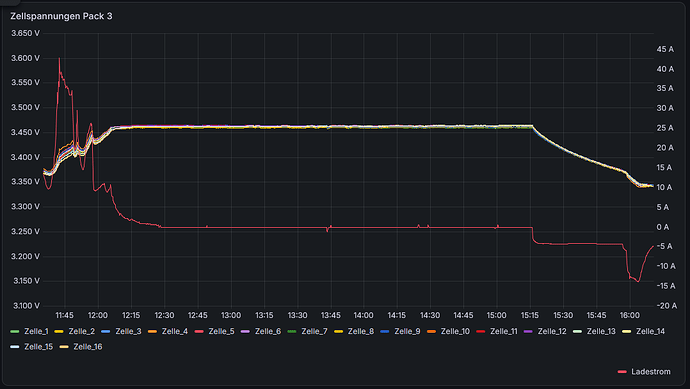The height and width of the screenshot is (389, 690).
Task: Click the 13:45 time axis label
Action: coord(330,316)
